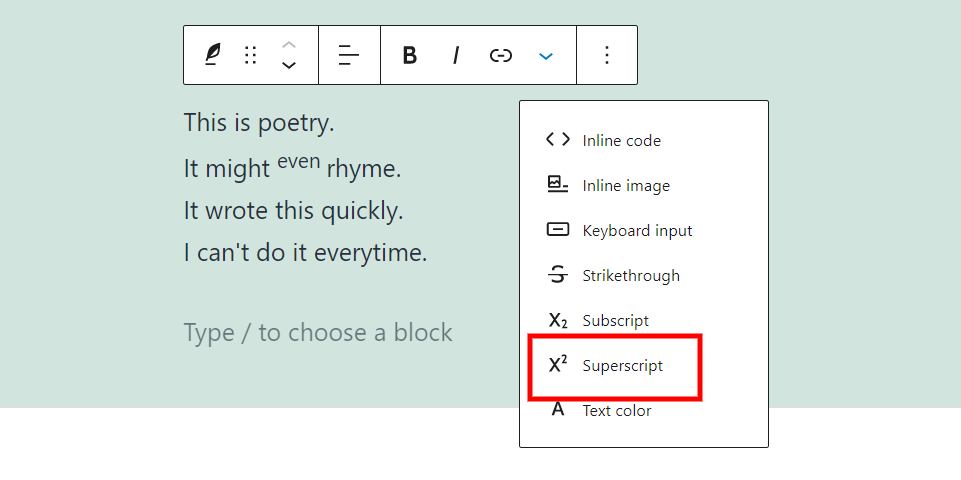Move block up with the up arrow
This screenshot has width=961, height=480.
click(x=289, y=44)
